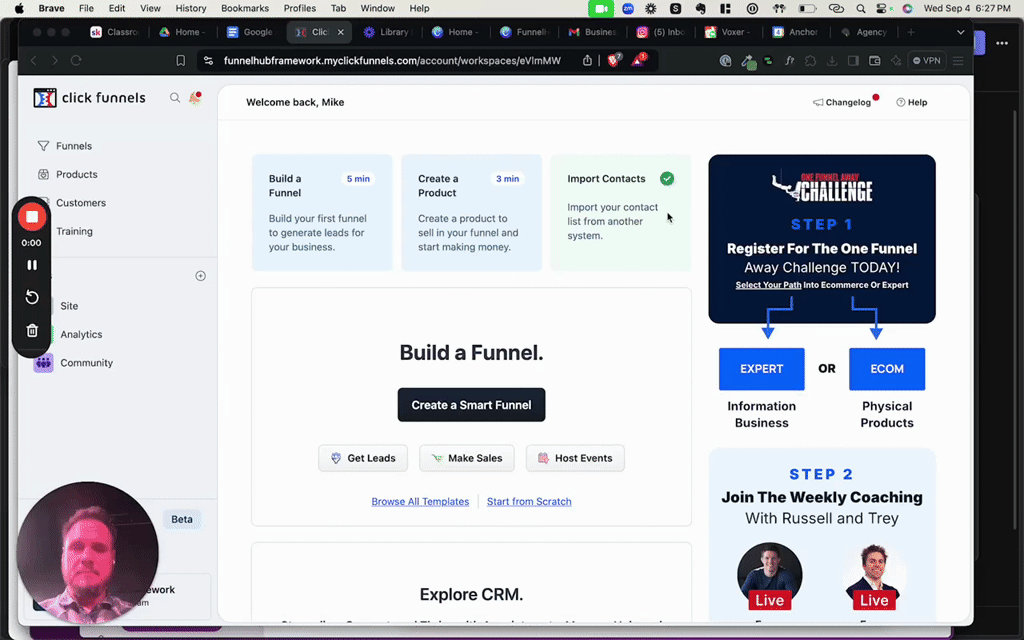Viewport: 1024px width, 640px height.
Task: Open the Brave Shields lion icon
Action: coord(615,59)
